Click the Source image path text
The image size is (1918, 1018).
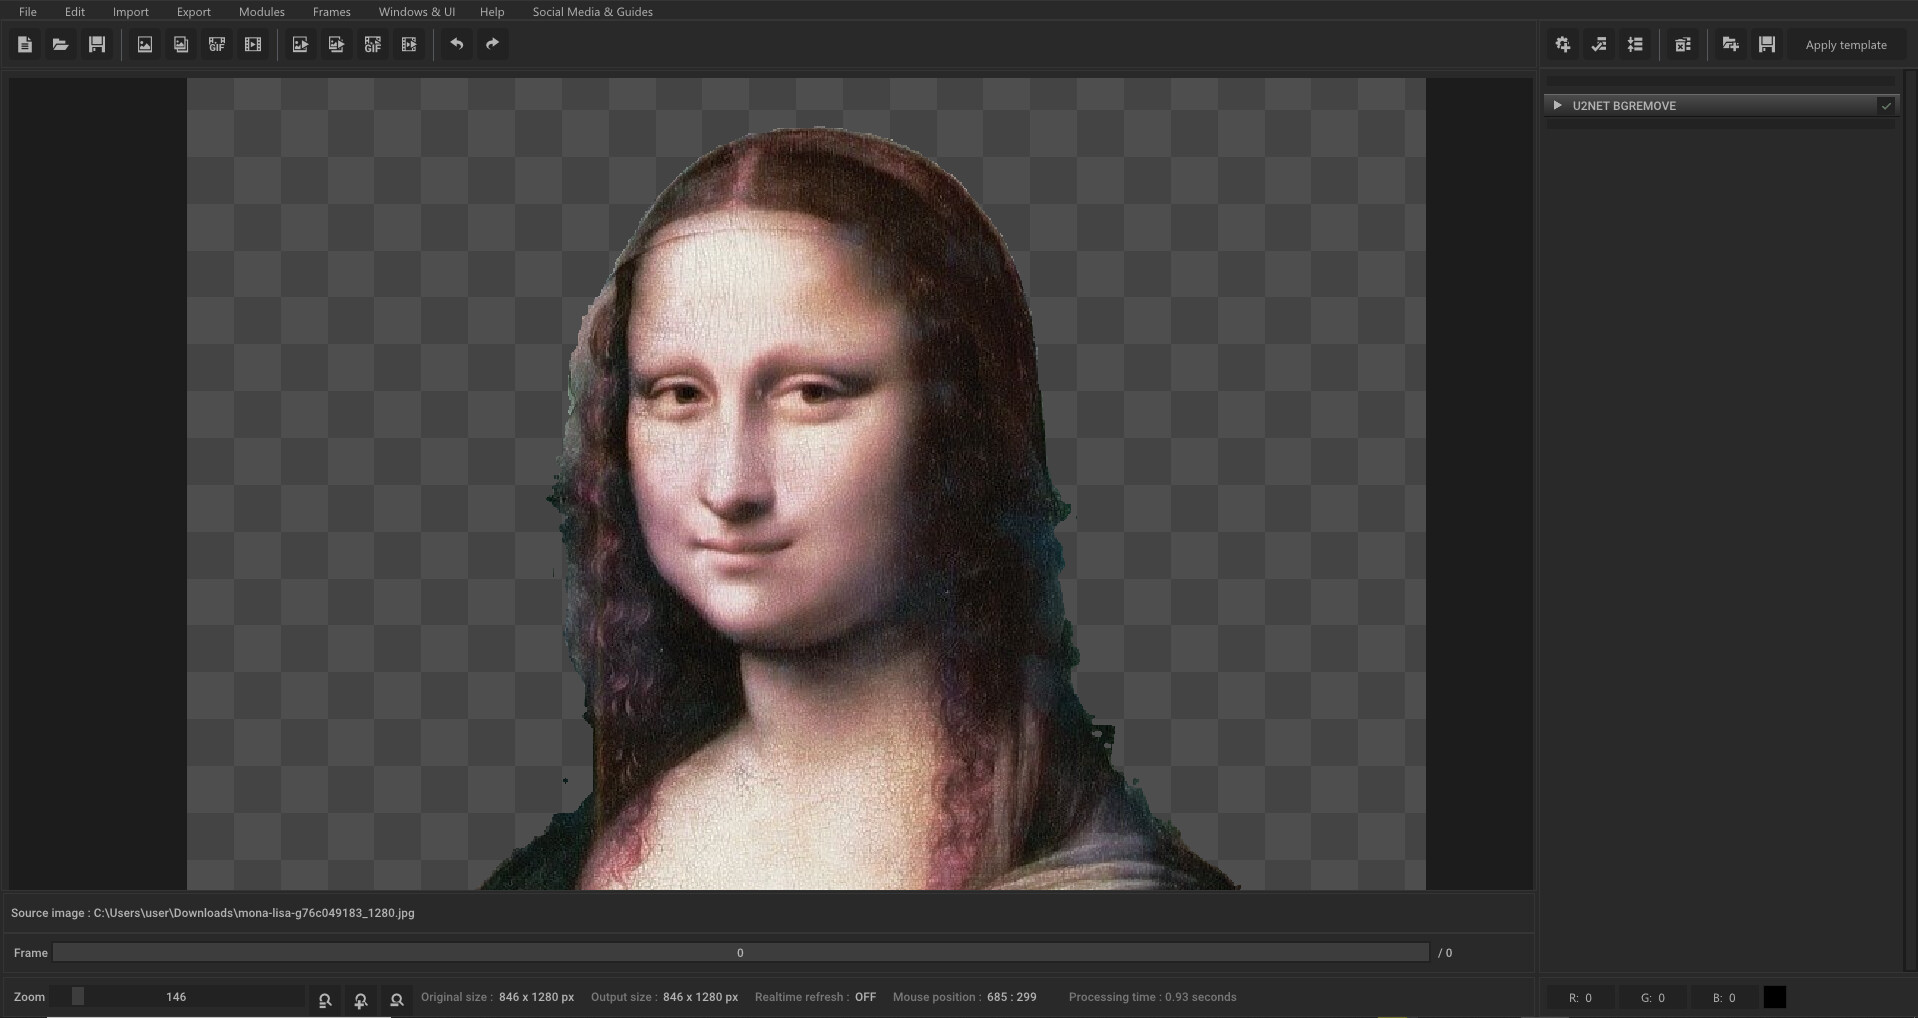click(x=212, y=912)
